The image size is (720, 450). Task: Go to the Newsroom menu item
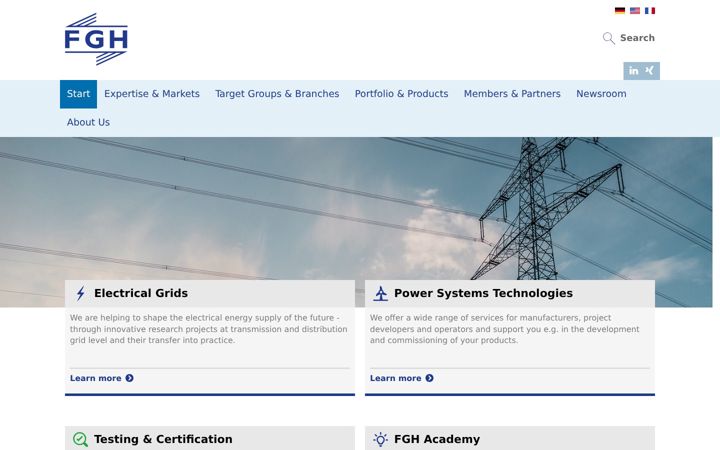point(601,94)
